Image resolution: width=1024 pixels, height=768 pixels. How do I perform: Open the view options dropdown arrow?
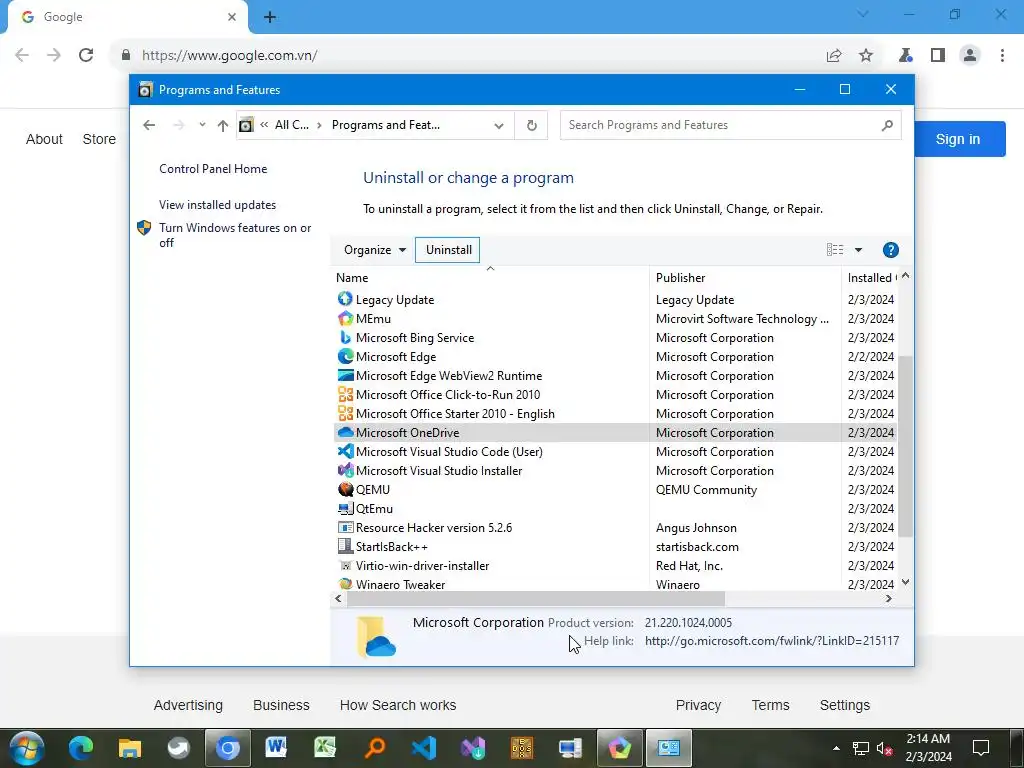click(x=858, y=249)
